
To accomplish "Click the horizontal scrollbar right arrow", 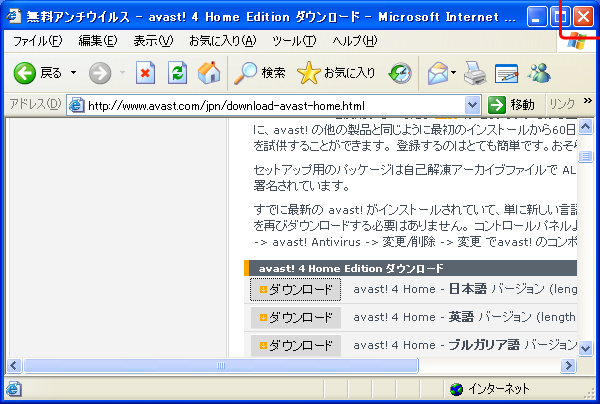I will tap(568, 365).
